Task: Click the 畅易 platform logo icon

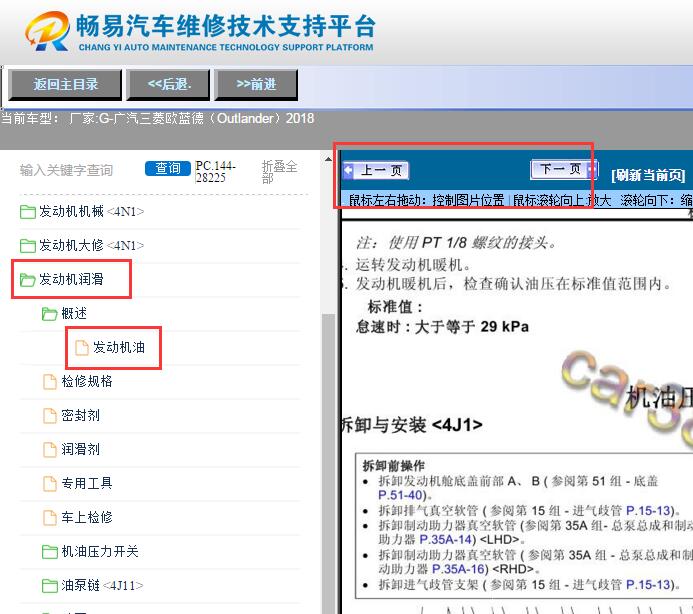Action: click(x=47, y=31)
